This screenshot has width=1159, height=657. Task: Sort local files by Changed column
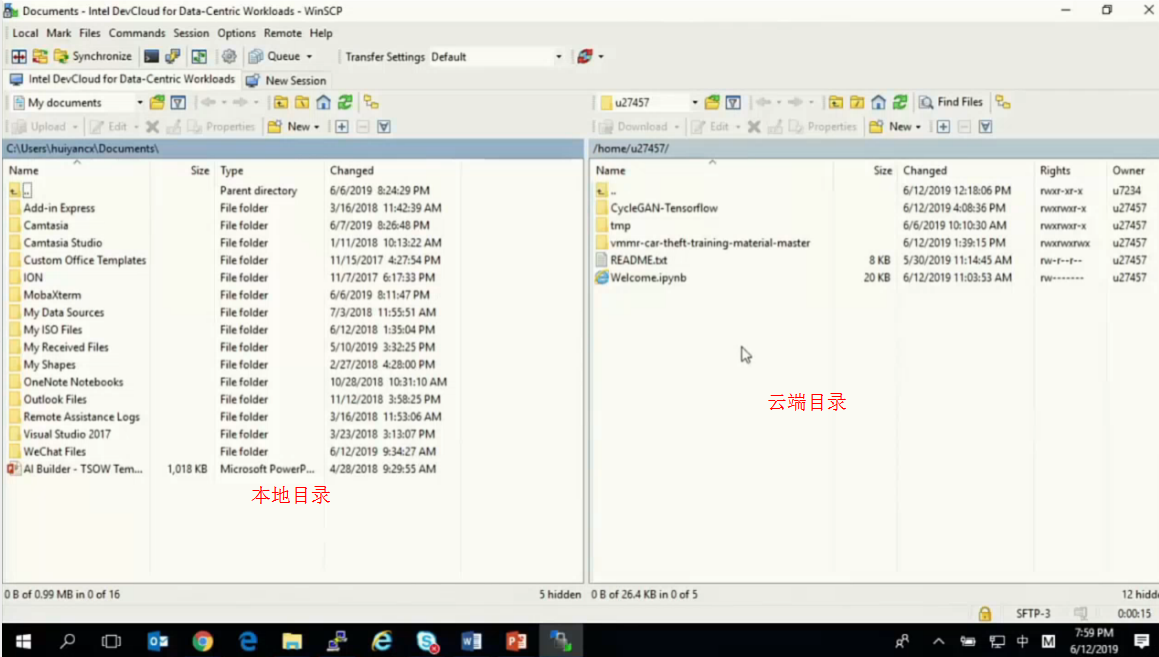pos(392,171)
